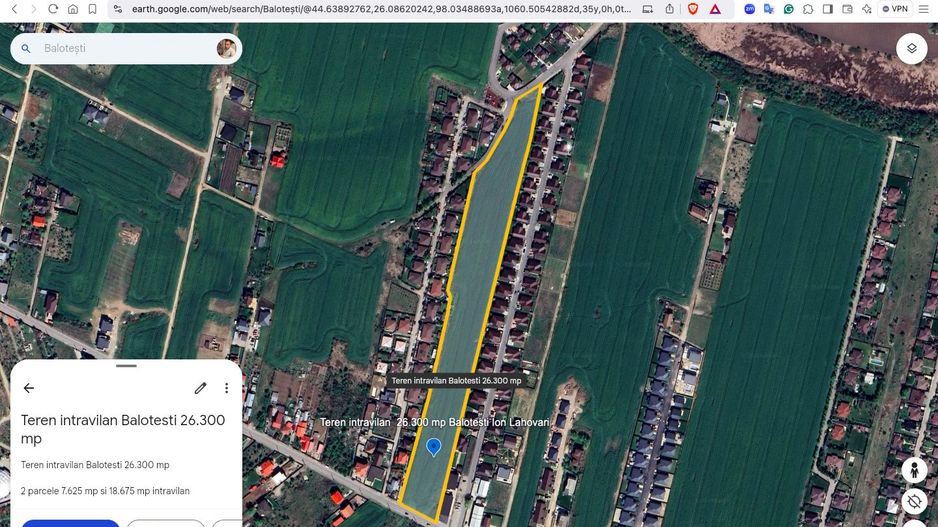This screenshot has height=527, width=938.
Task: Click the magnifier icon in Earth search box
Action: coord(26,48)
